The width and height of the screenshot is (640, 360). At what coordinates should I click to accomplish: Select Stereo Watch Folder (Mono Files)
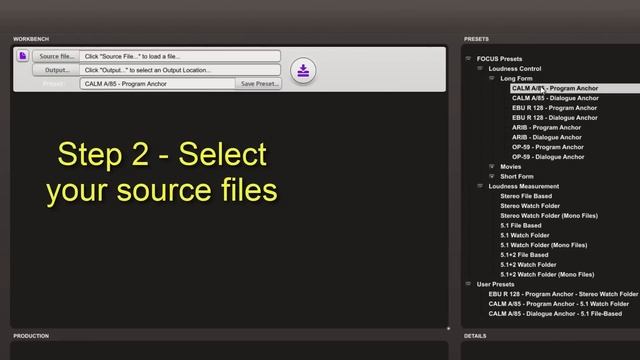[549, 216]
